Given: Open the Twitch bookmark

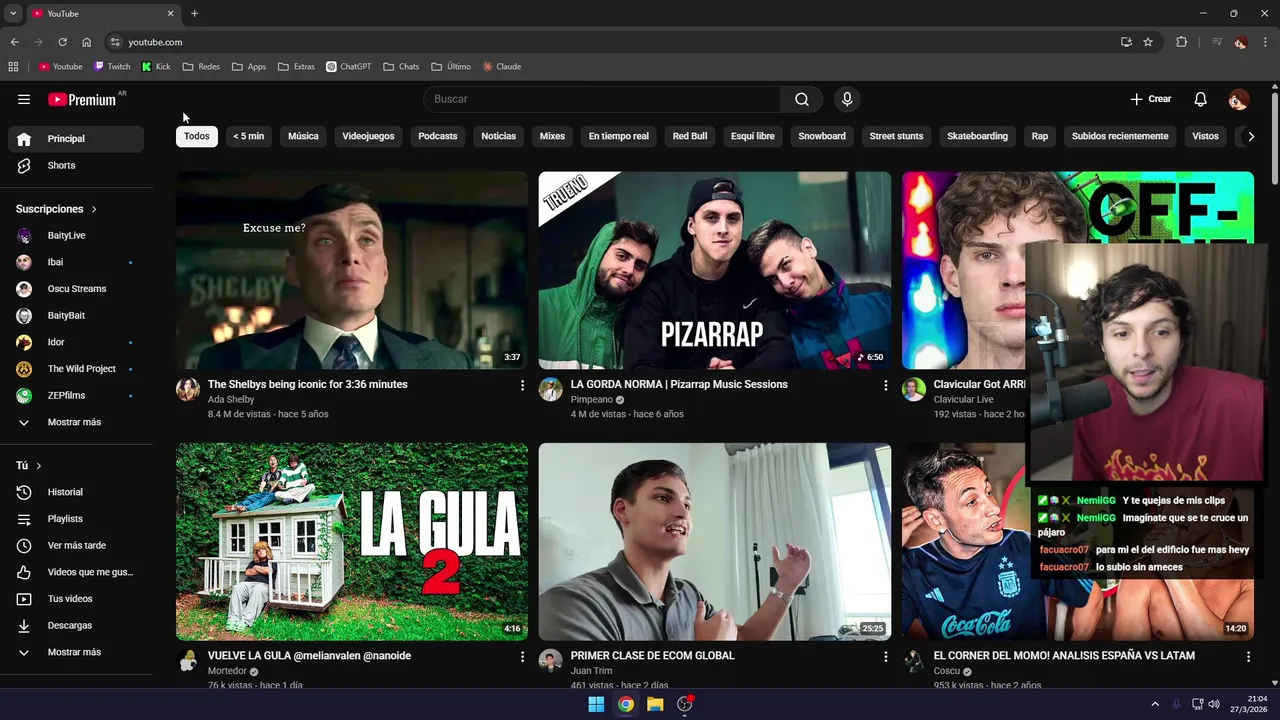Looking at the screenshot, I should pyautogui.click(x=112, y=67).
